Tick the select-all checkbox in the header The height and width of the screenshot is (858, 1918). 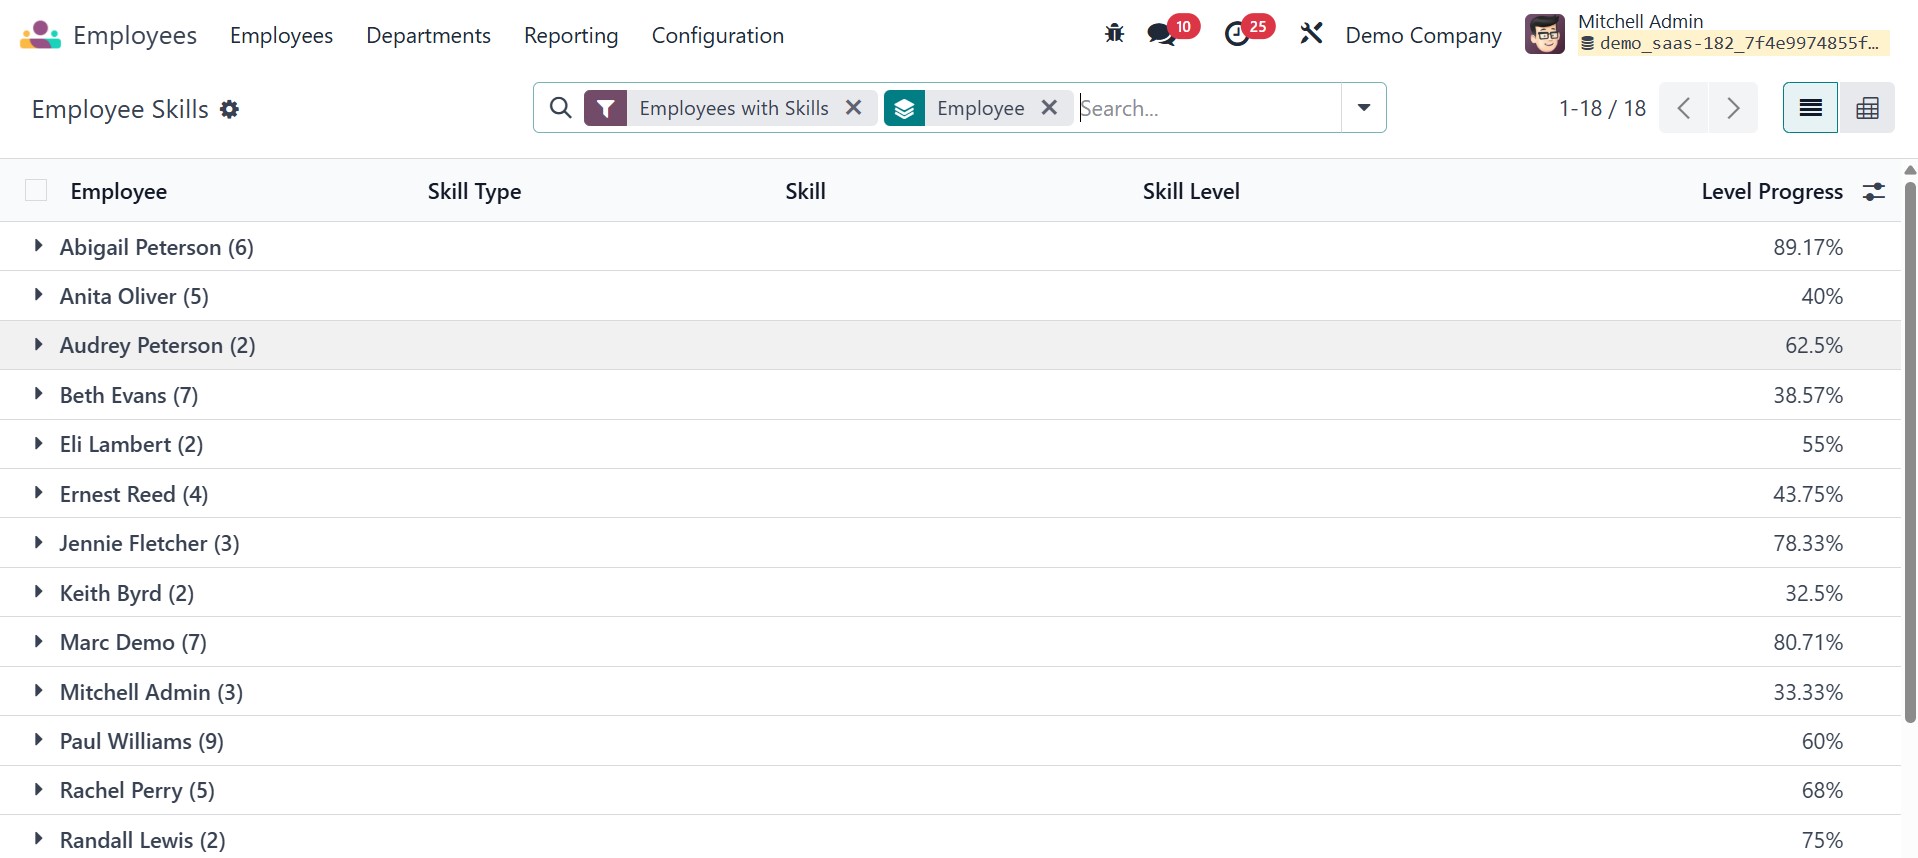coord(36,191)
